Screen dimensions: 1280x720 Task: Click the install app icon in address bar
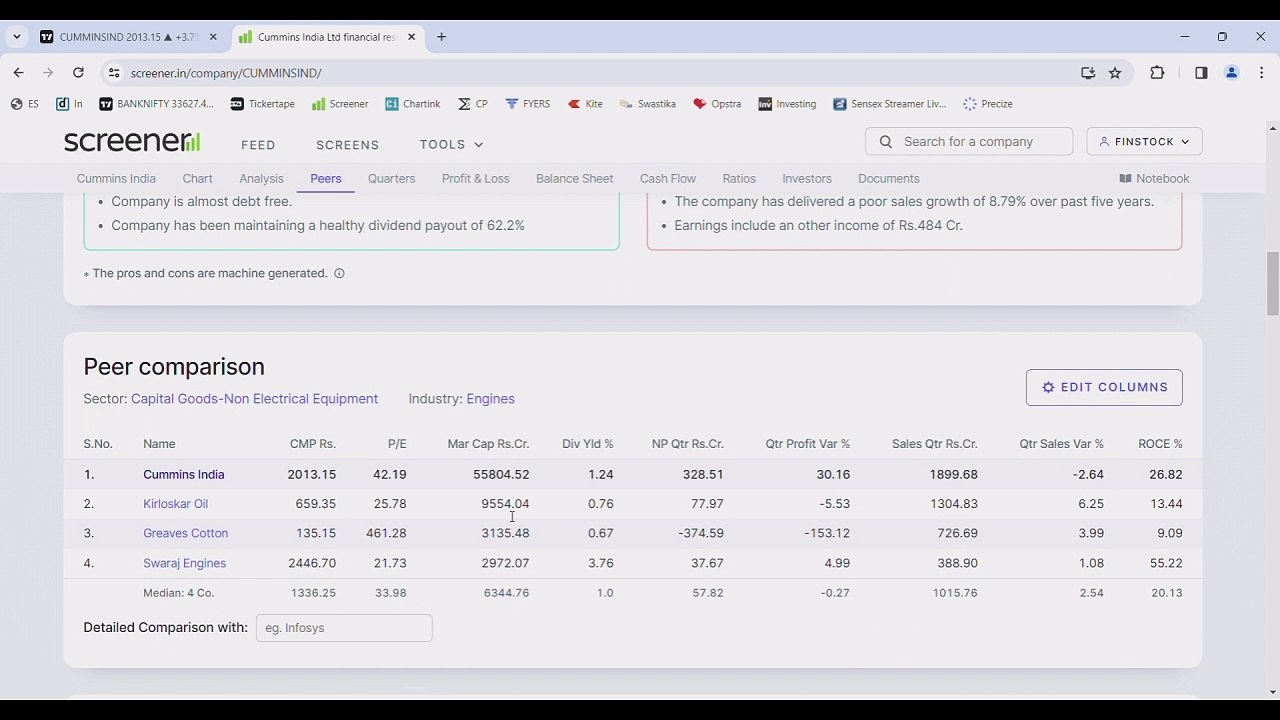1088,72
